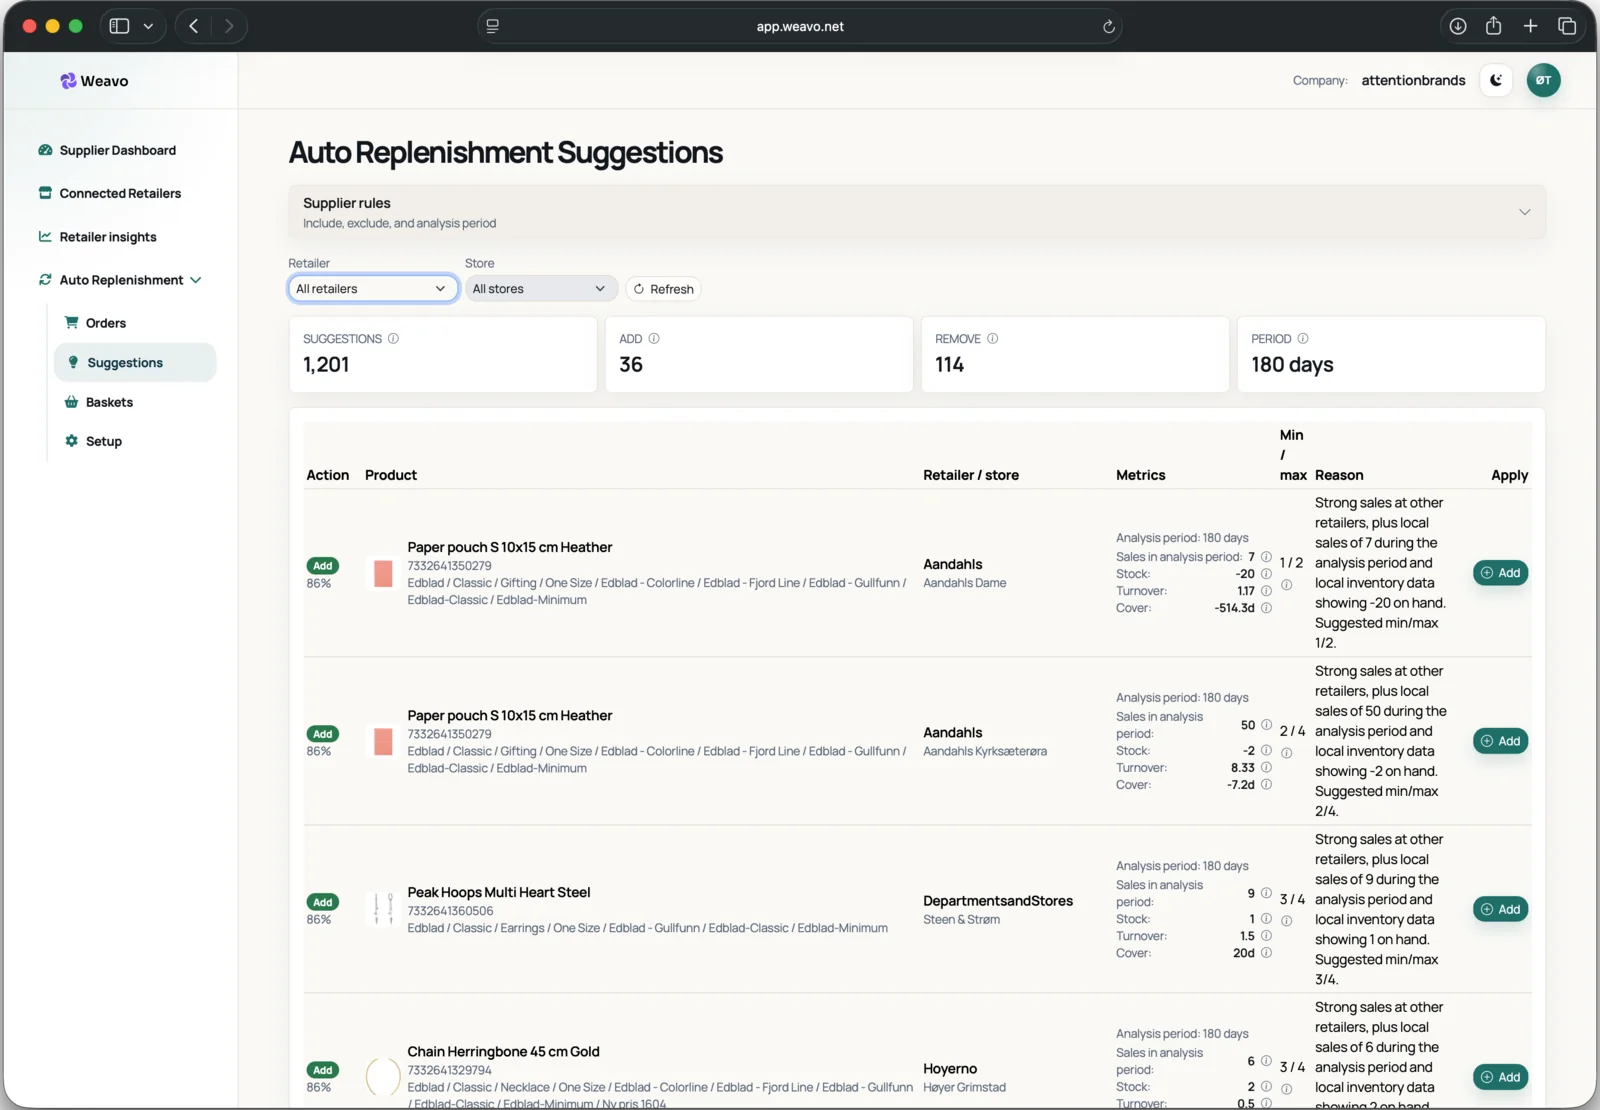Viewport: 1600px width, 1110px height.
Task: Show info for Hoyerno sales value 6
Action: tap(1266, 1061)
